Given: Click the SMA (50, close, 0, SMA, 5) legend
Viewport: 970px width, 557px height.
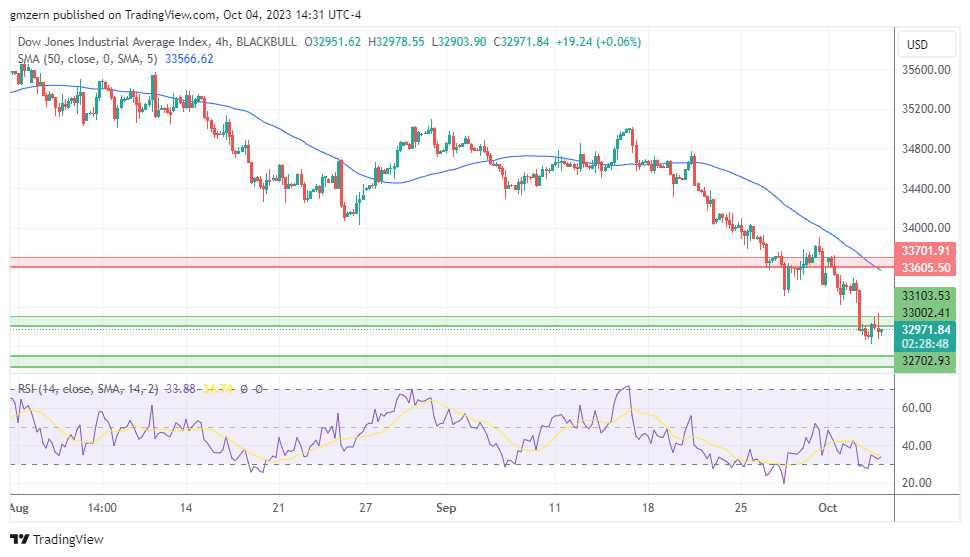Looking at the screenshot, I should tap(87, 59).
